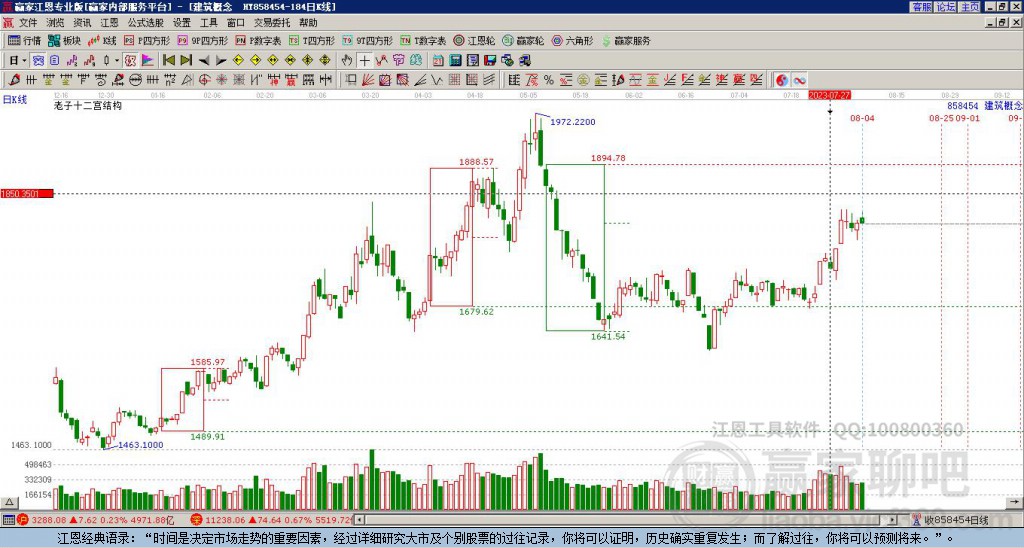Screen dimensions: 1024x548
Task: Click the calendar date icon
Action: [x=438, y=60]
